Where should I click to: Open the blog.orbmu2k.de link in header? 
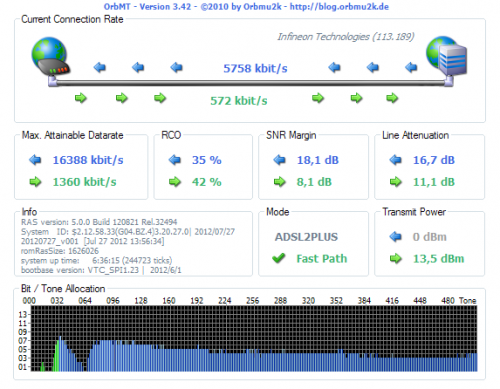(339, 7)
